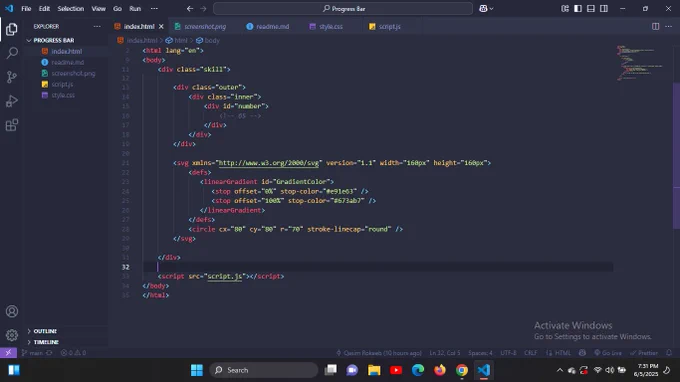Open the Windows Start menu
680x382 pixels.
point(196,370)
